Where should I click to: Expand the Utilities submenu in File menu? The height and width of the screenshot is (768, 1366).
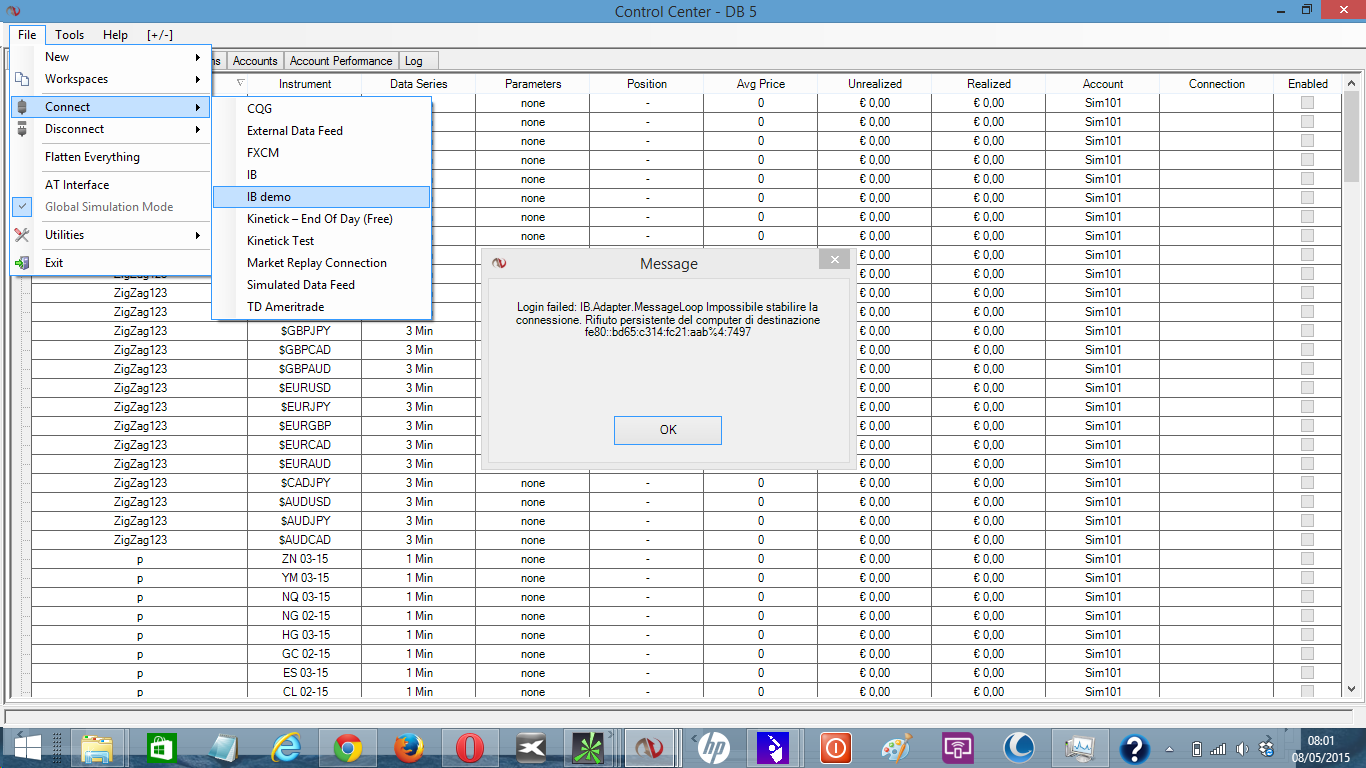[110, 235]
